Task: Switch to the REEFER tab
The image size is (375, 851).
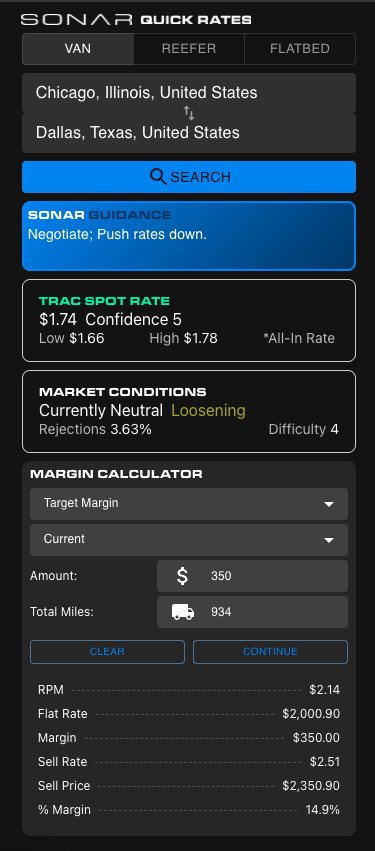Action: [189, 49]
